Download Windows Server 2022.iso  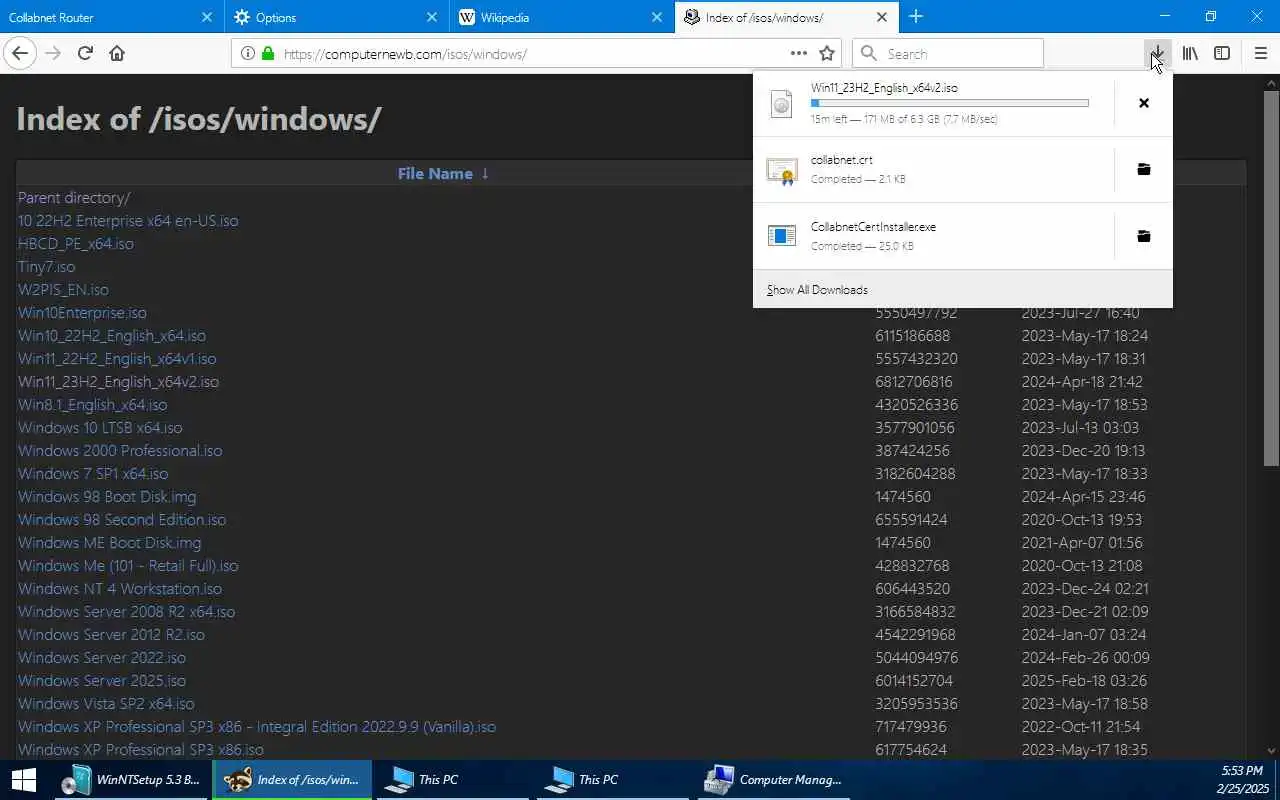point(102,658)
